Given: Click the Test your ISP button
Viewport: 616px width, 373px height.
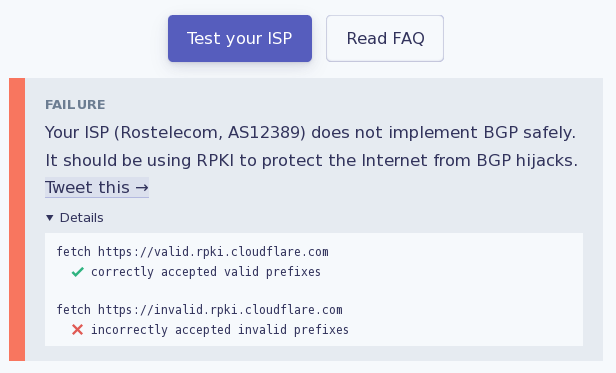Looking at the screenshot, I should tap(240, 39).
